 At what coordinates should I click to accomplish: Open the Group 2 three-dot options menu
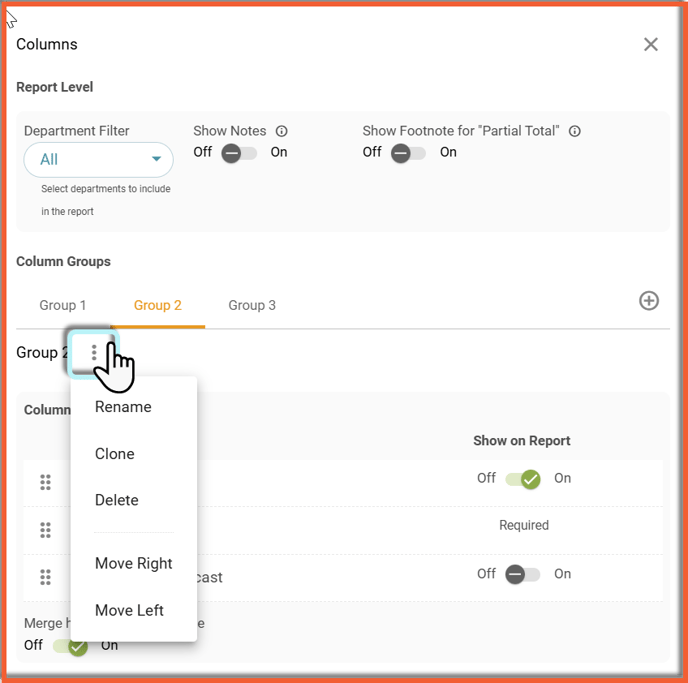[93, 353]
